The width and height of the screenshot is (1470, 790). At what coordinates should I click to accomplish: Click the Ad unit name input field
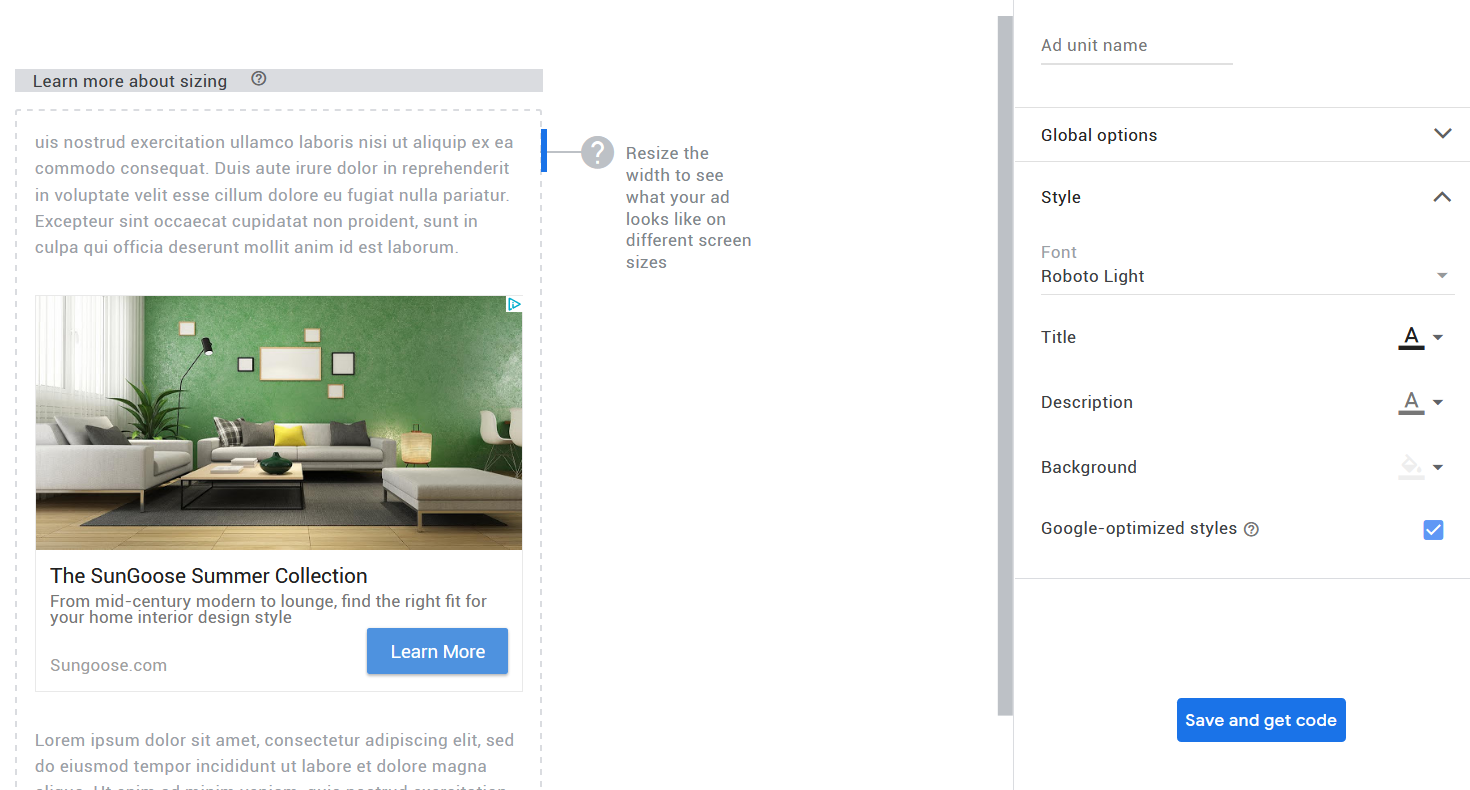pos(1135,45)
